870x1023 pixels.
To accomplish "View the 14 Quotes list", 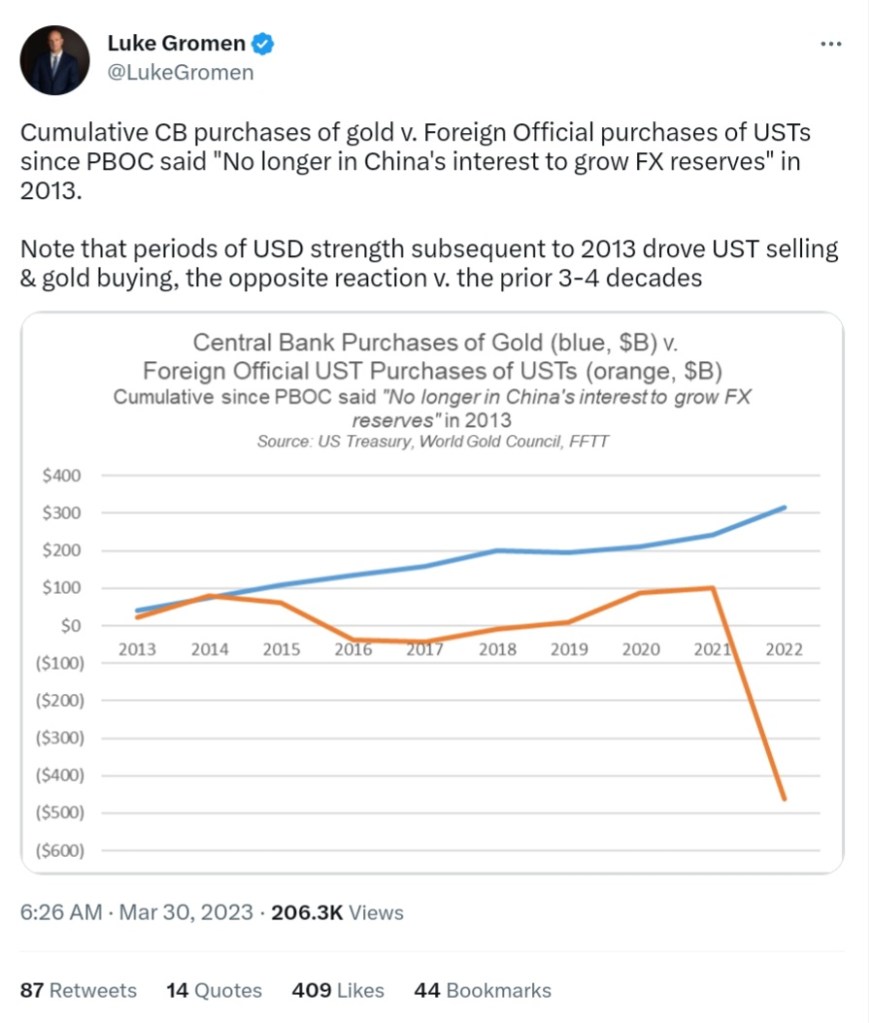I will click(214, 990).
